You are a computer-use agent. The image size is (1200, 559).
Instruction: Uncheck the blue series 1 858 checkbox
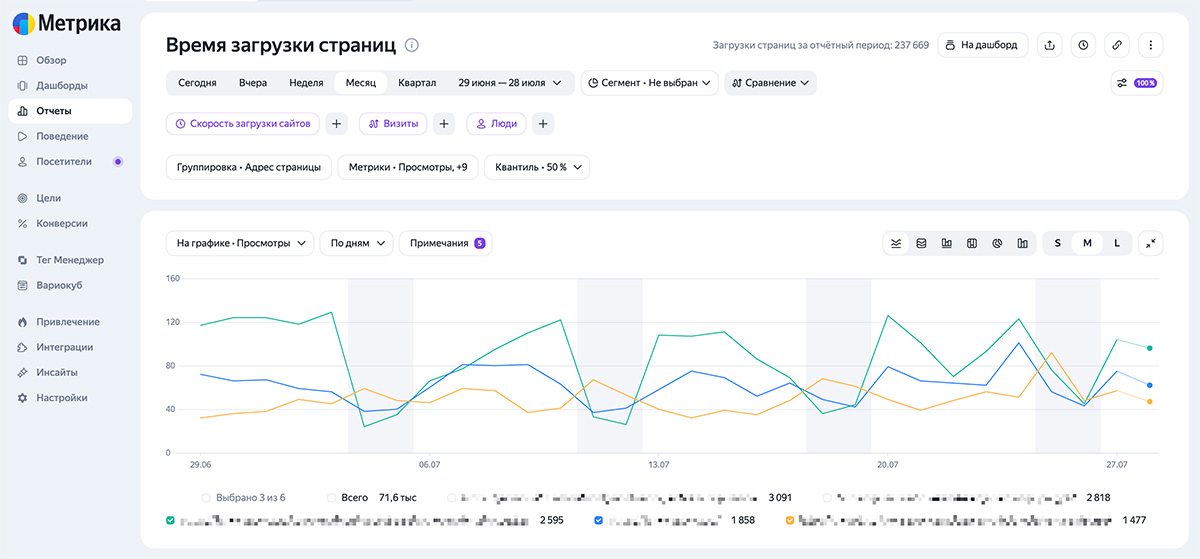(x=598, y=520)
